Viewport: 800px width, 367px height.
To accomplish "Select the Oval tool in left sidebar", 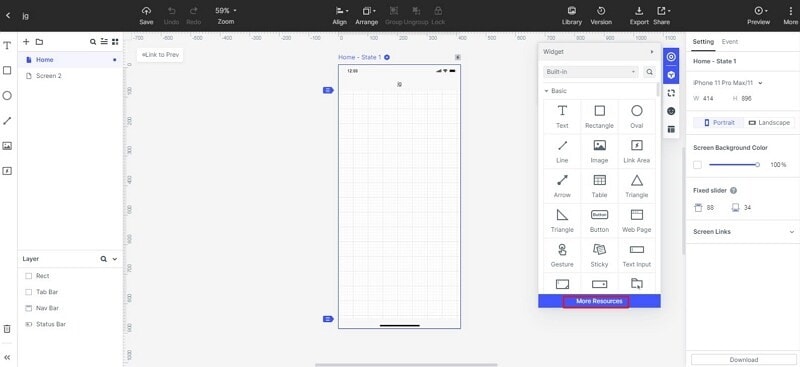I will [x=7, y=95].
